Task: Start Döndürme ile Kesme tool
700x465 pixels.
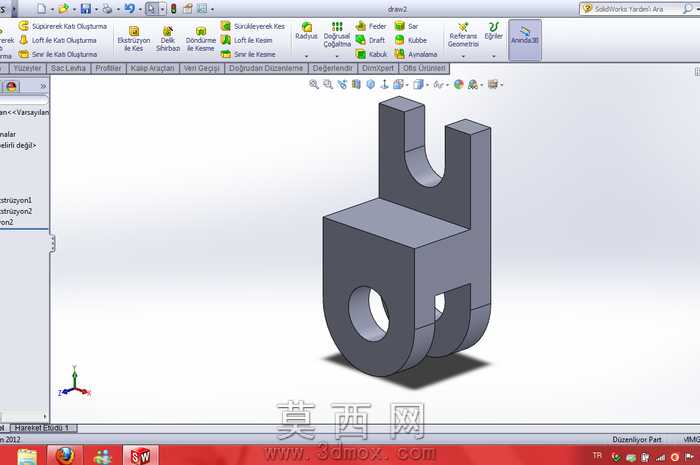Action: click(200, 39)
